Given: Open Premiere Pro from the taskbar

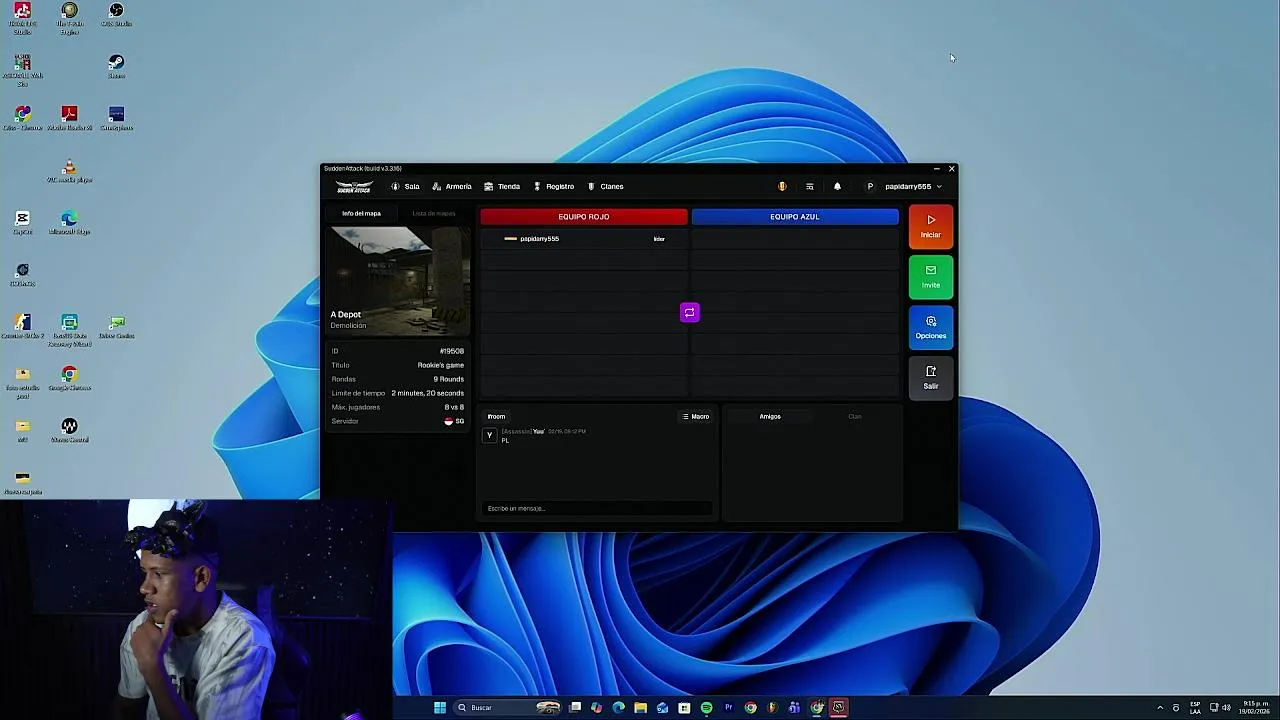Looking at the screenshot, I should coord(728,707).
